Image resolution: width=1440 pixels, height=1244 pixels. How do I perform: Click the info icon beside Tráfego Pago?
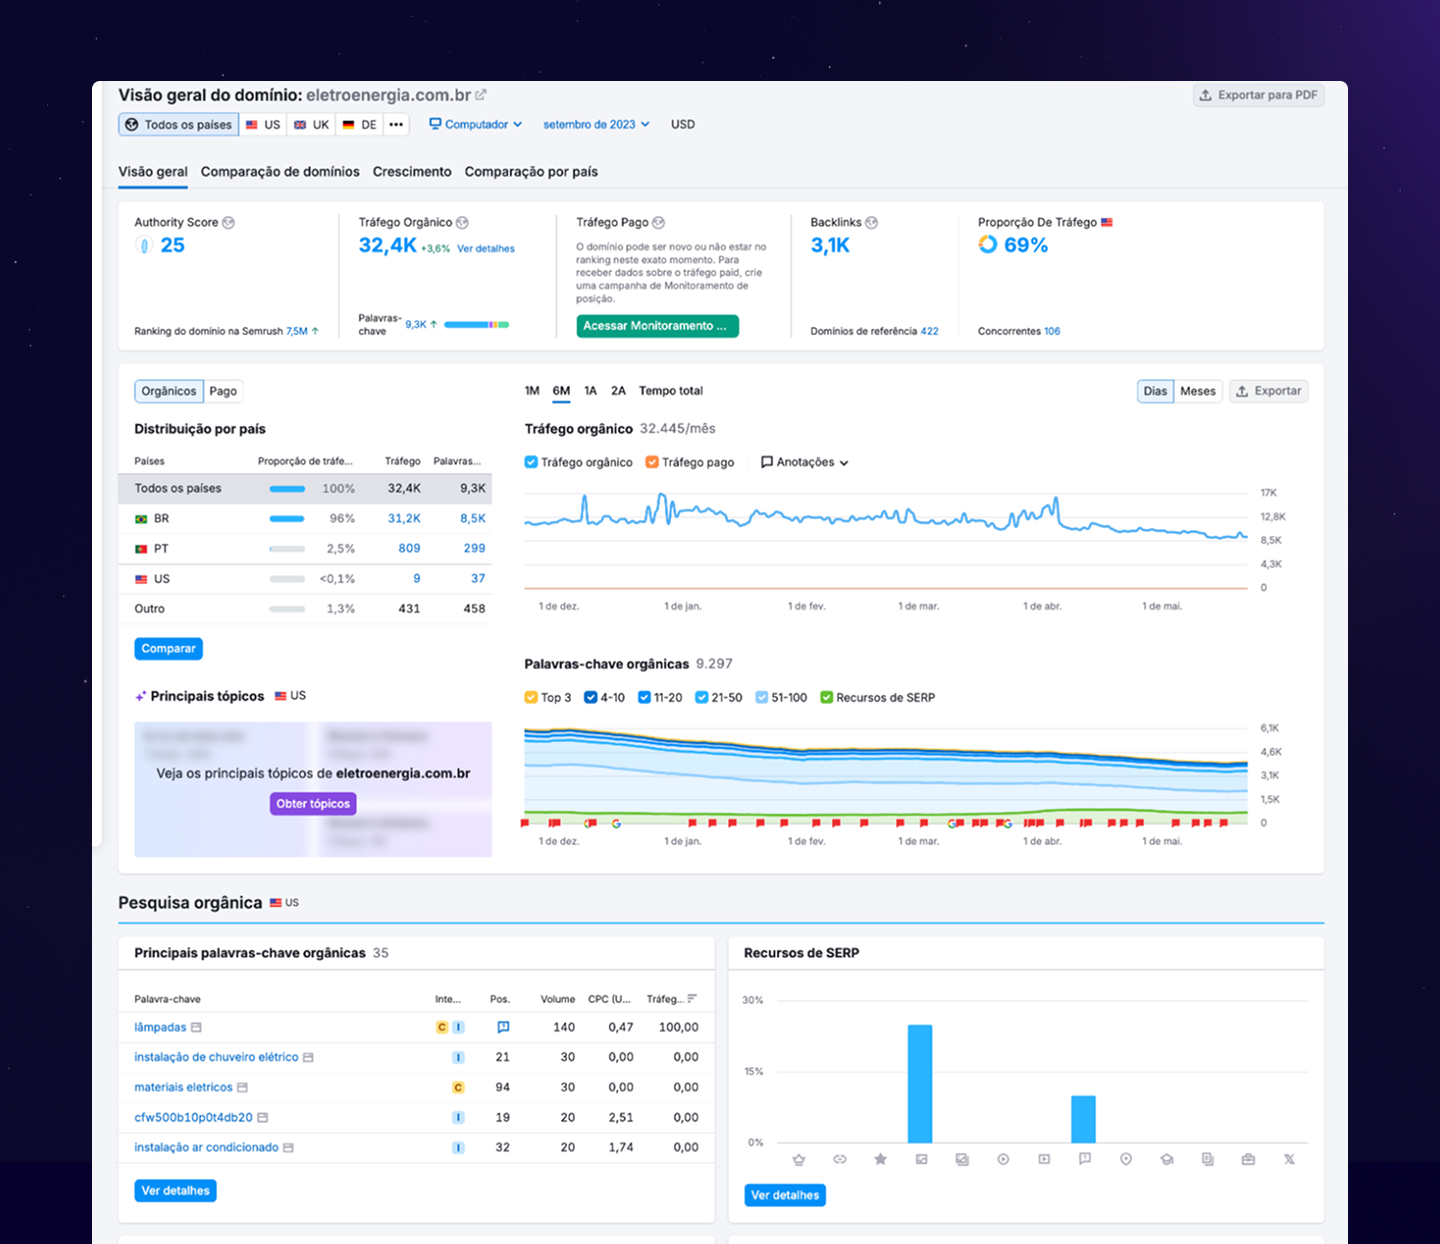658,223
